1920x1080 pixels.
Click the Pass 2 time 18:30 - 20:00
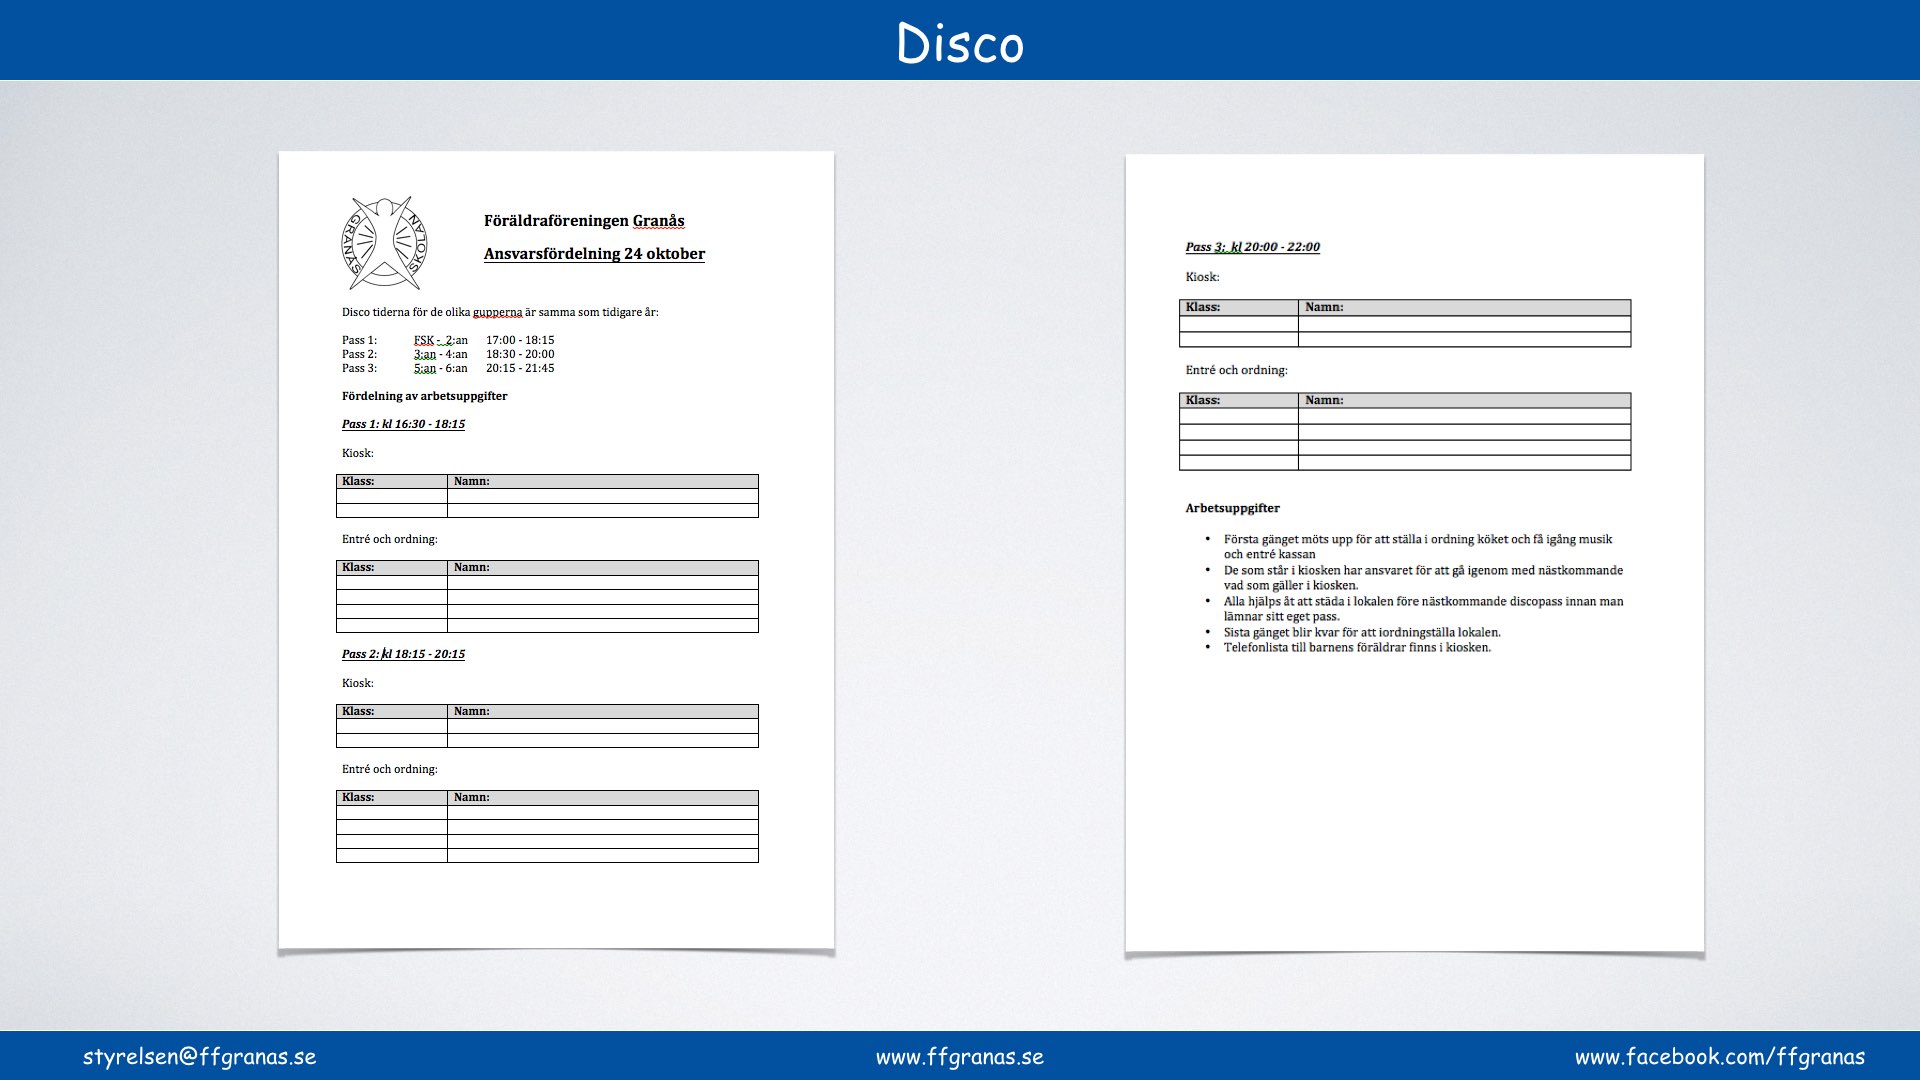(x=520, y=354)
